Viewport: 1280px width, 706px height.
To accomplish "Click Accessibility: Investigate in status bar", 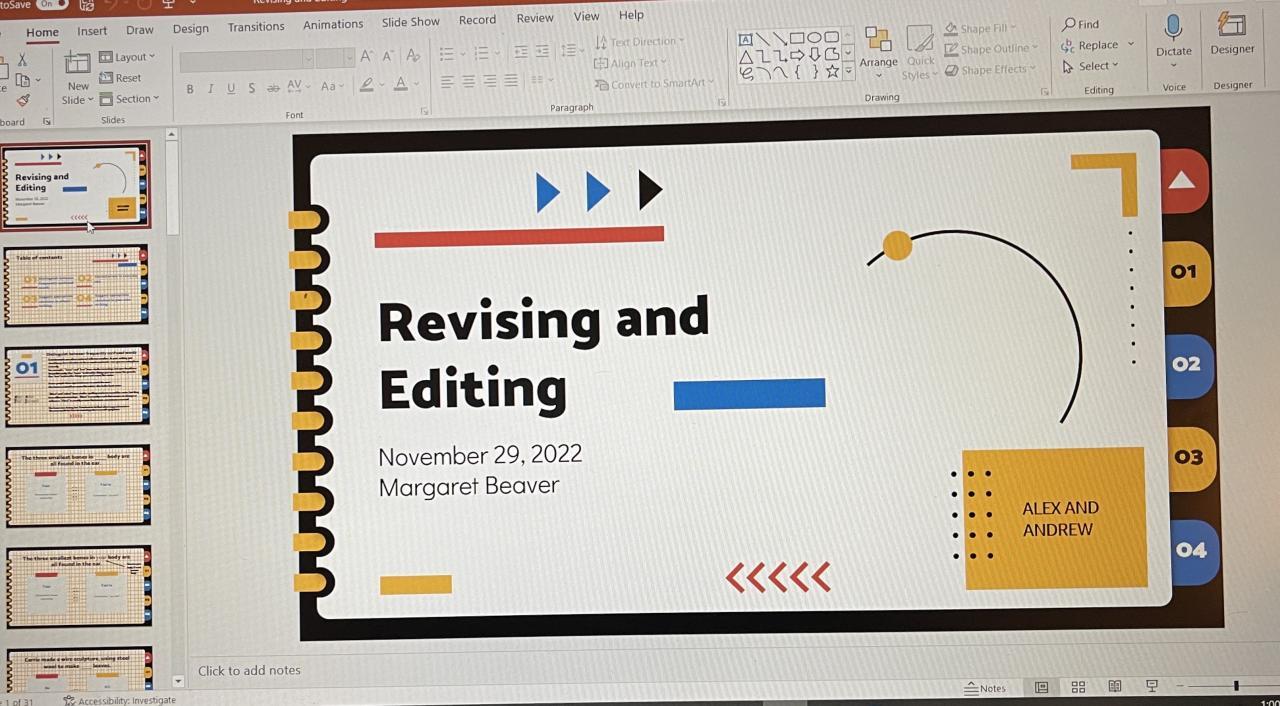I will point(119,700).
